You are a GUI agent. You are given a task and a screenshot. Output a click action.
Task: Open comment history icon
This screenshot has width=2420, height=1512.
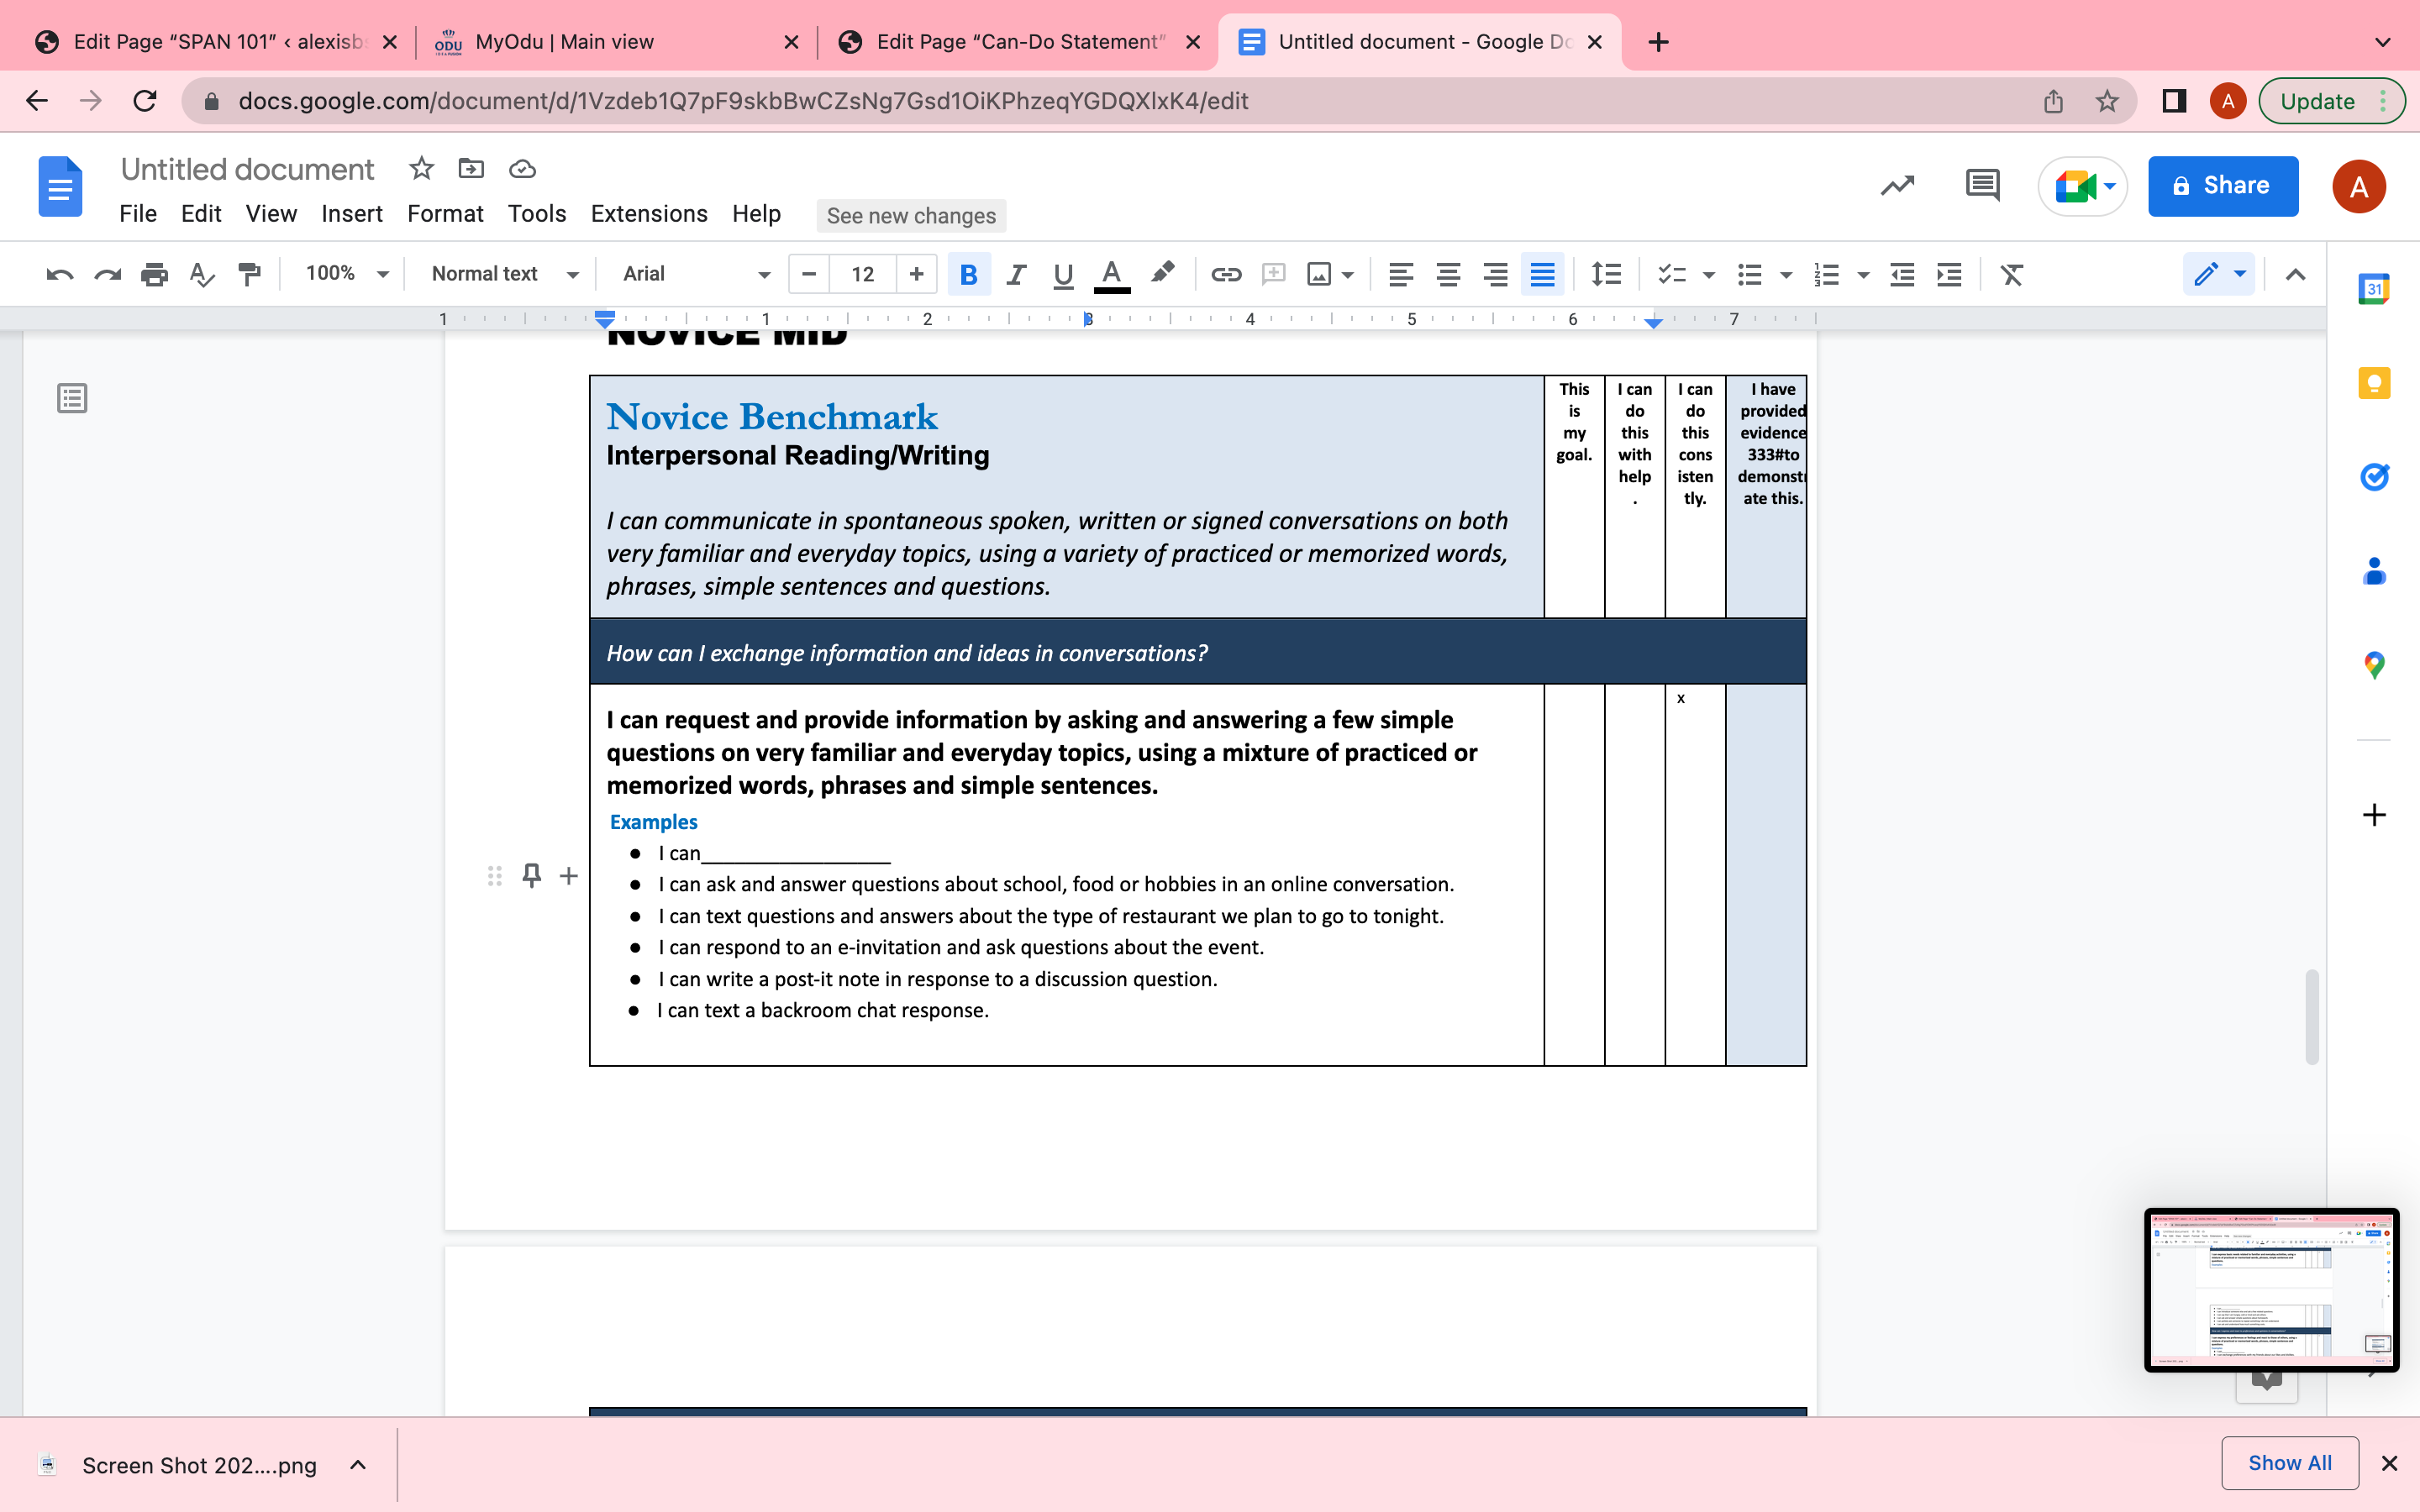tap(1982, 186)
